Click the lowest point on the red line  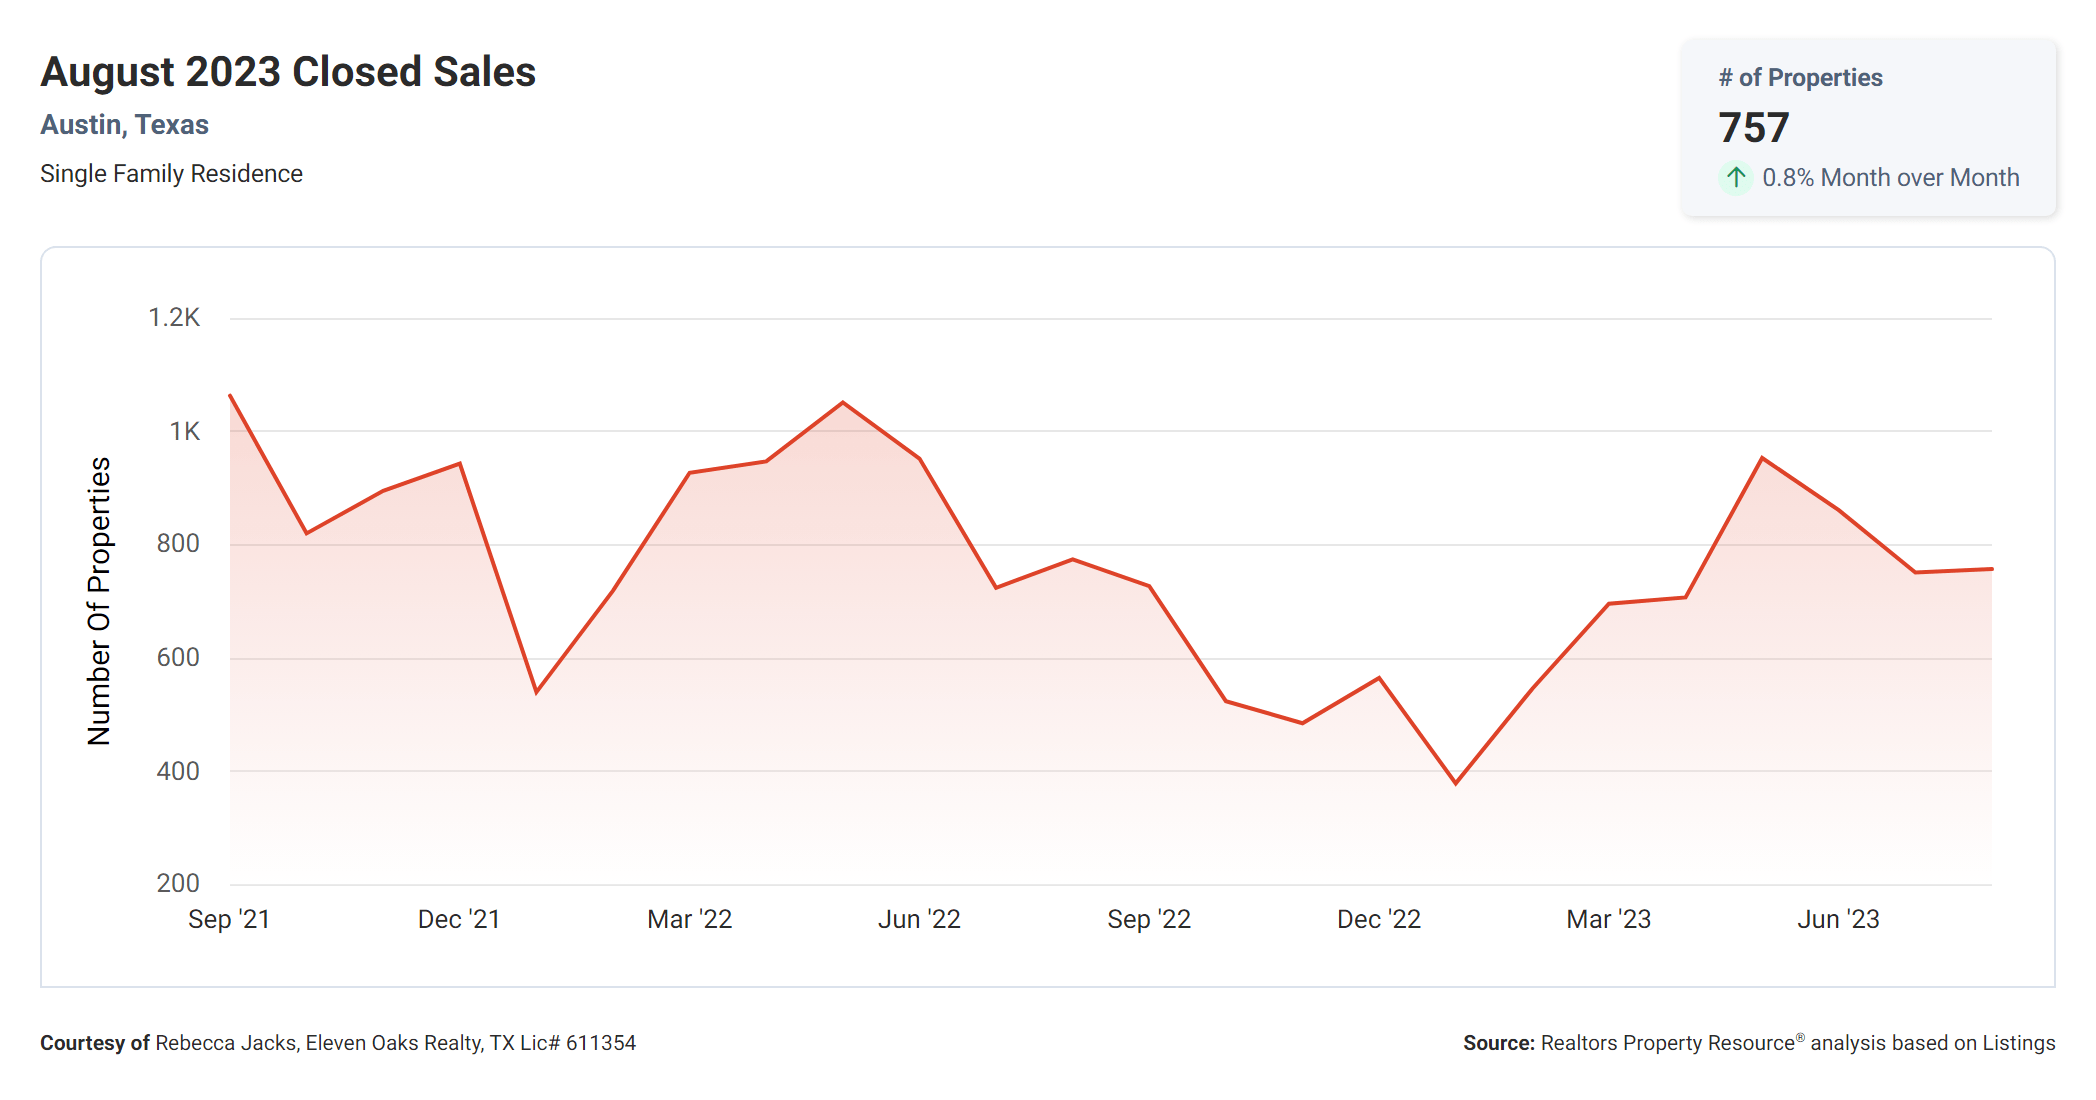pos(1456,783)
